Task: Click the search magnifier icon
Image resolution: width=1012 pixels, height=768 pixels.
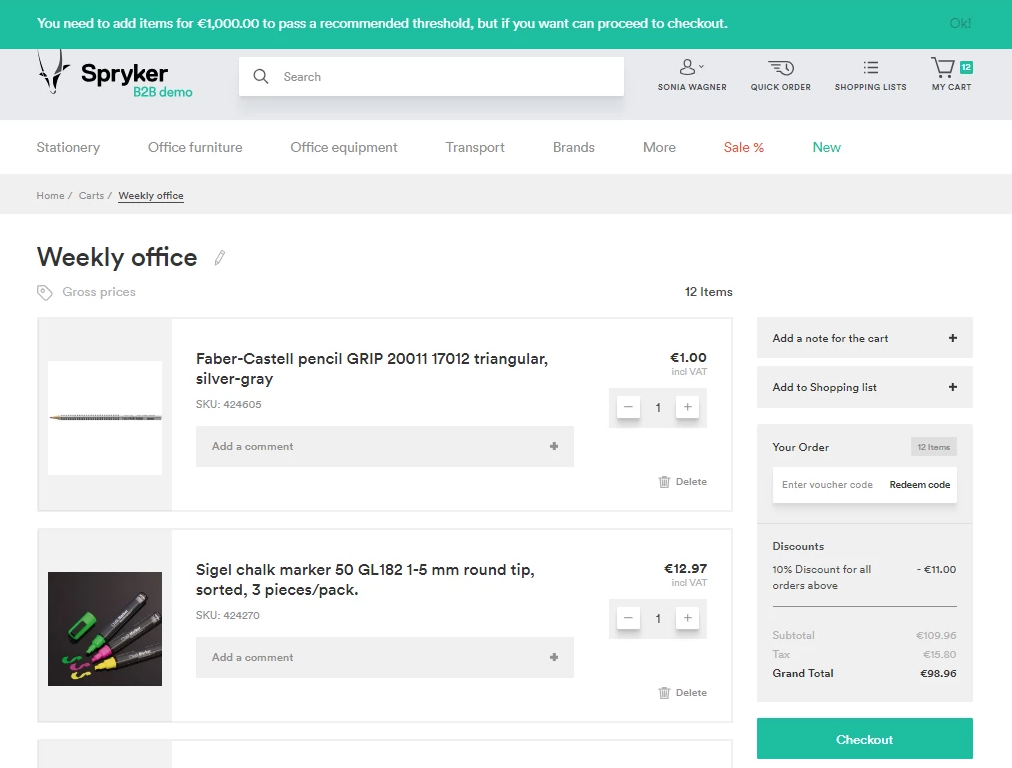Action: pos(261,76)
